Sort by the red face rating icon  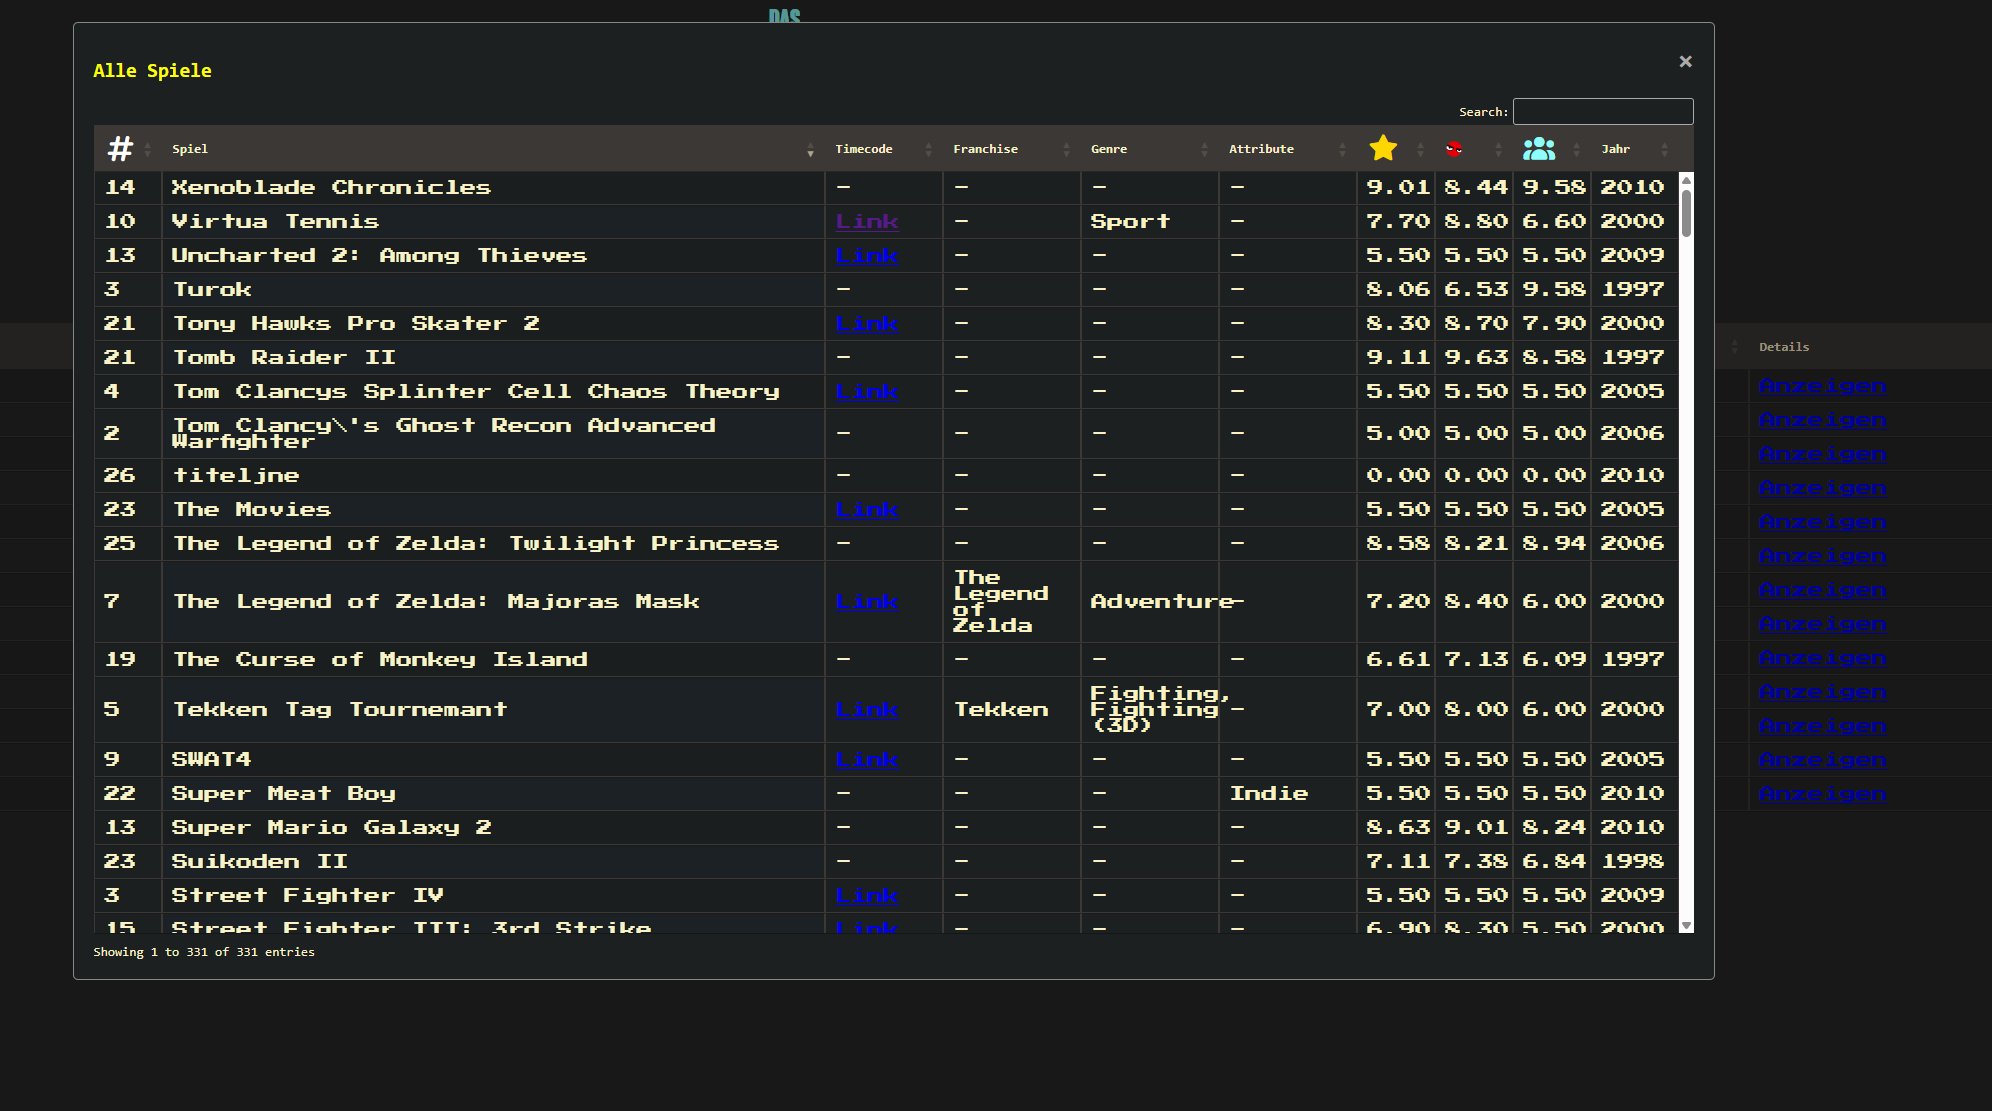(1454, 149)
